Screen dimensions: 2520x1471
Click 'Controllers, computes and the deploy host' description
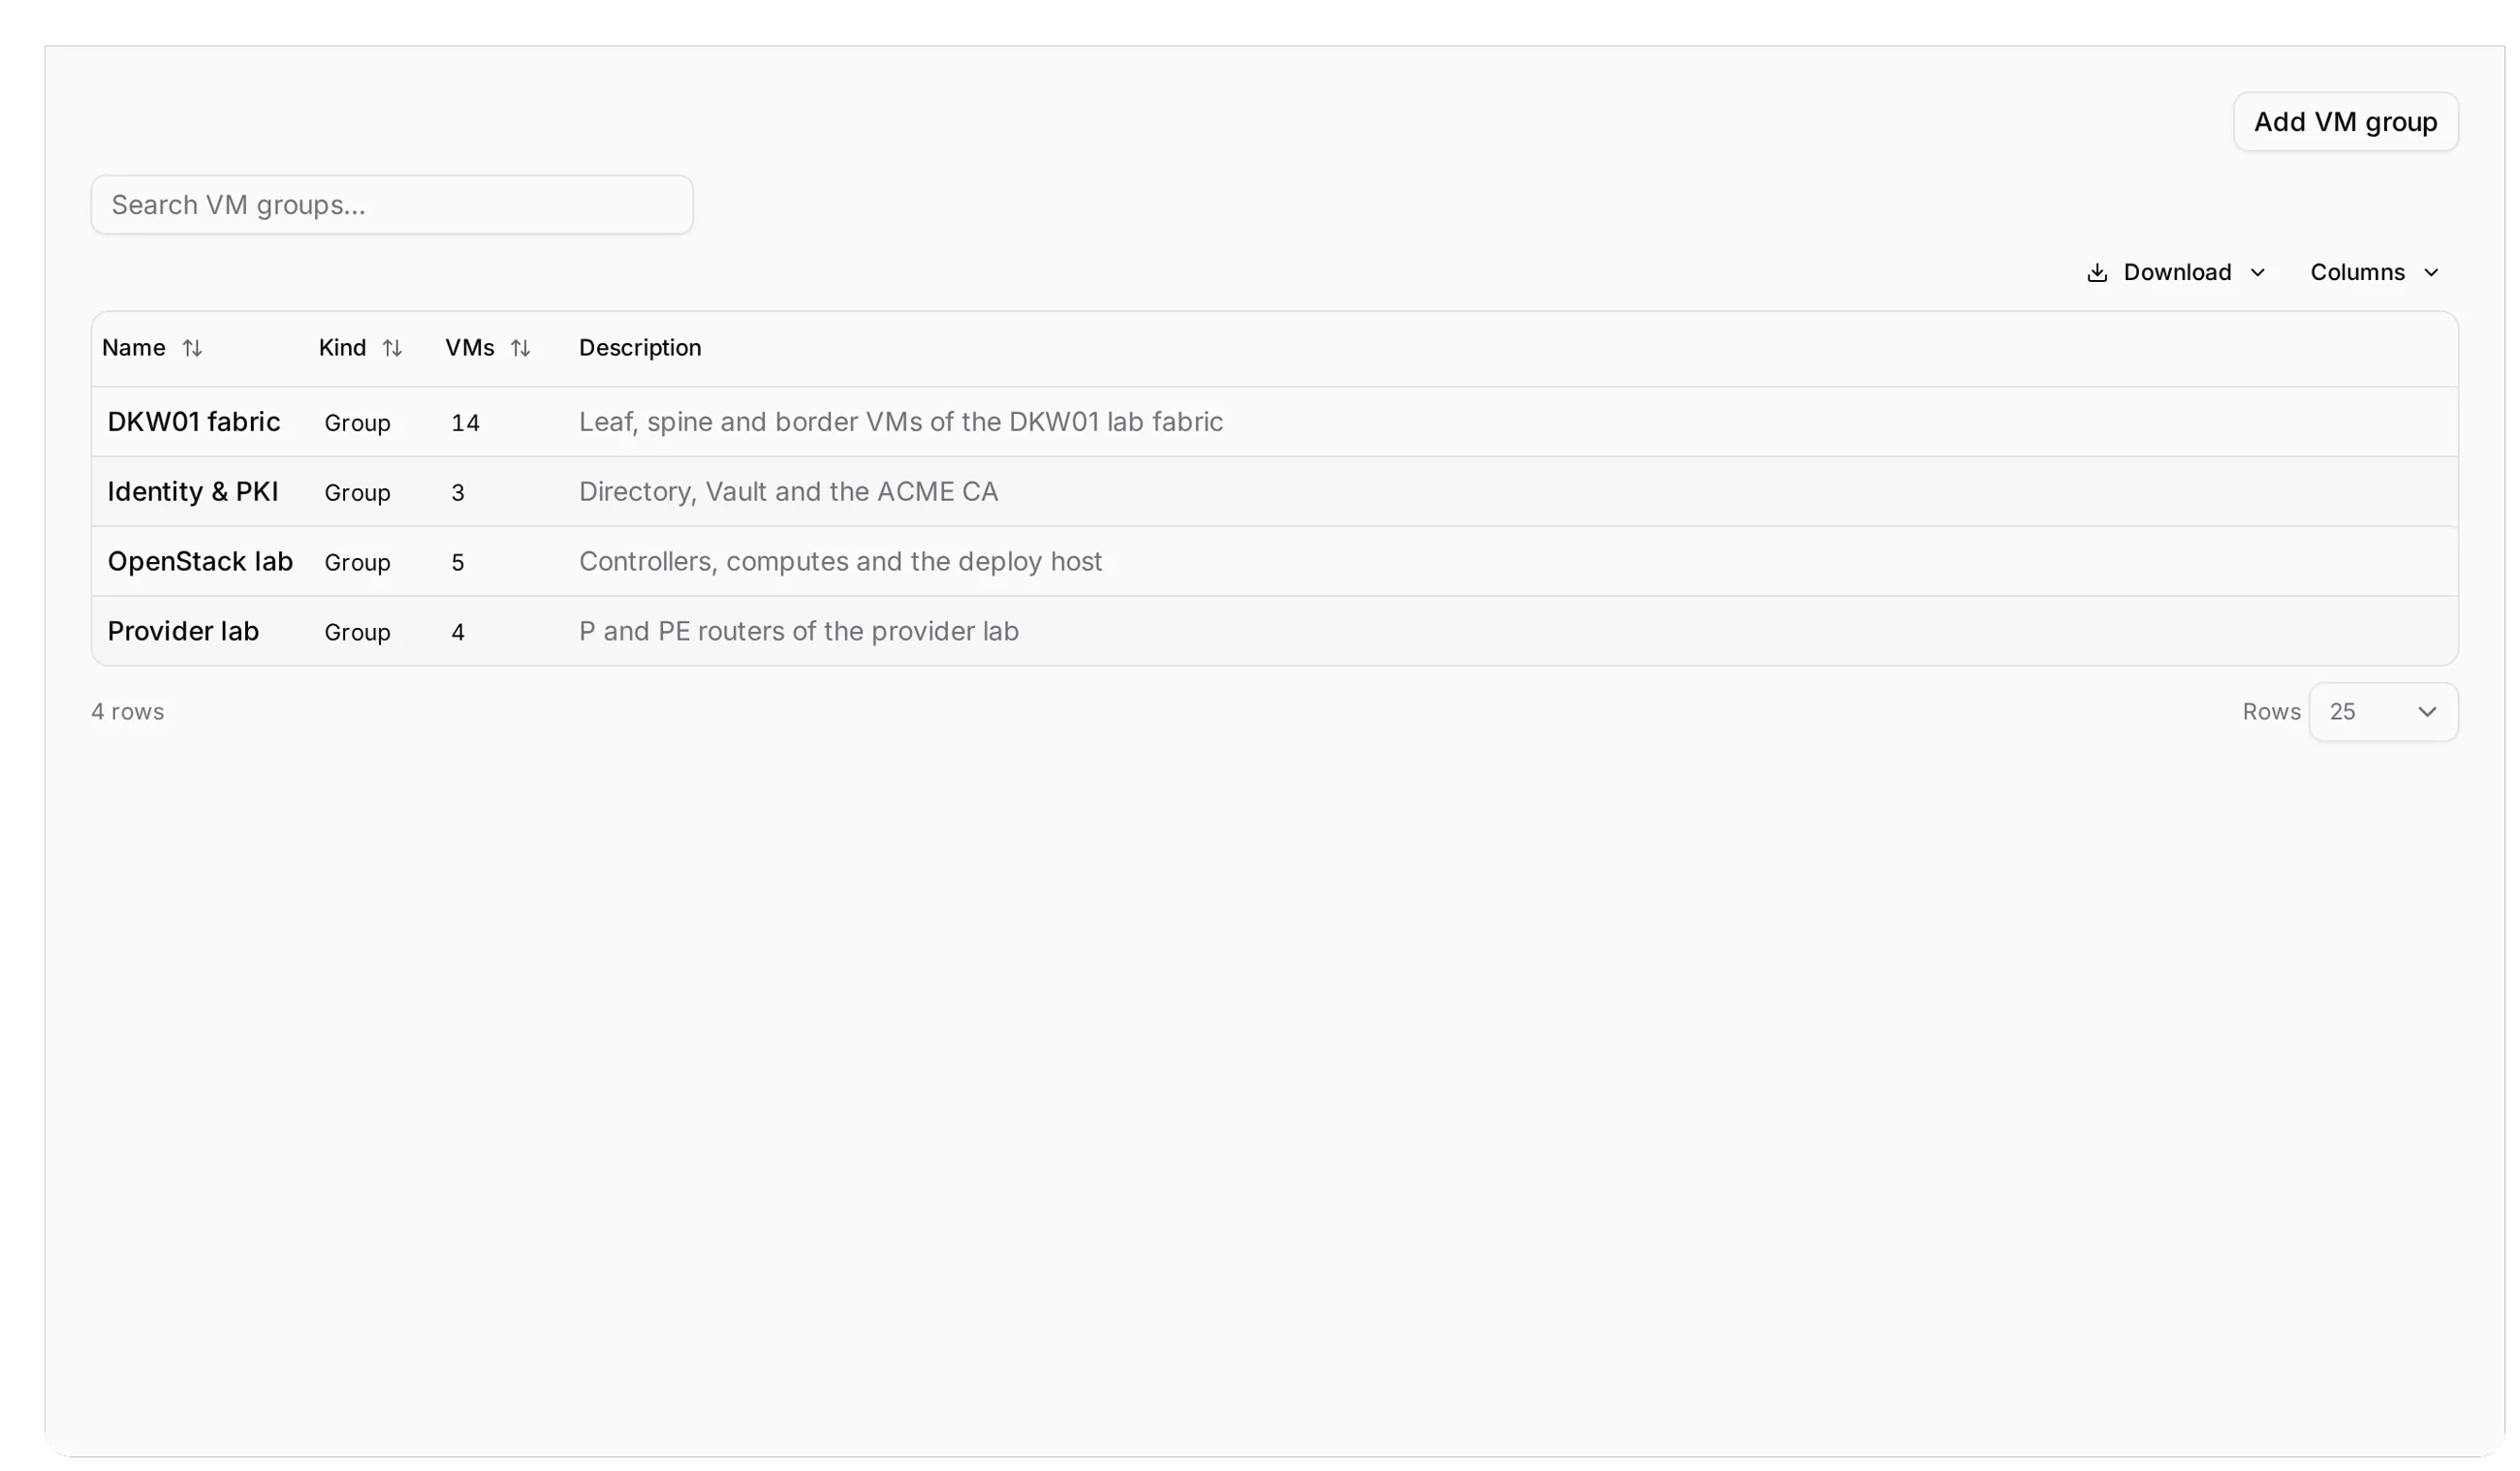click(840, 562)
